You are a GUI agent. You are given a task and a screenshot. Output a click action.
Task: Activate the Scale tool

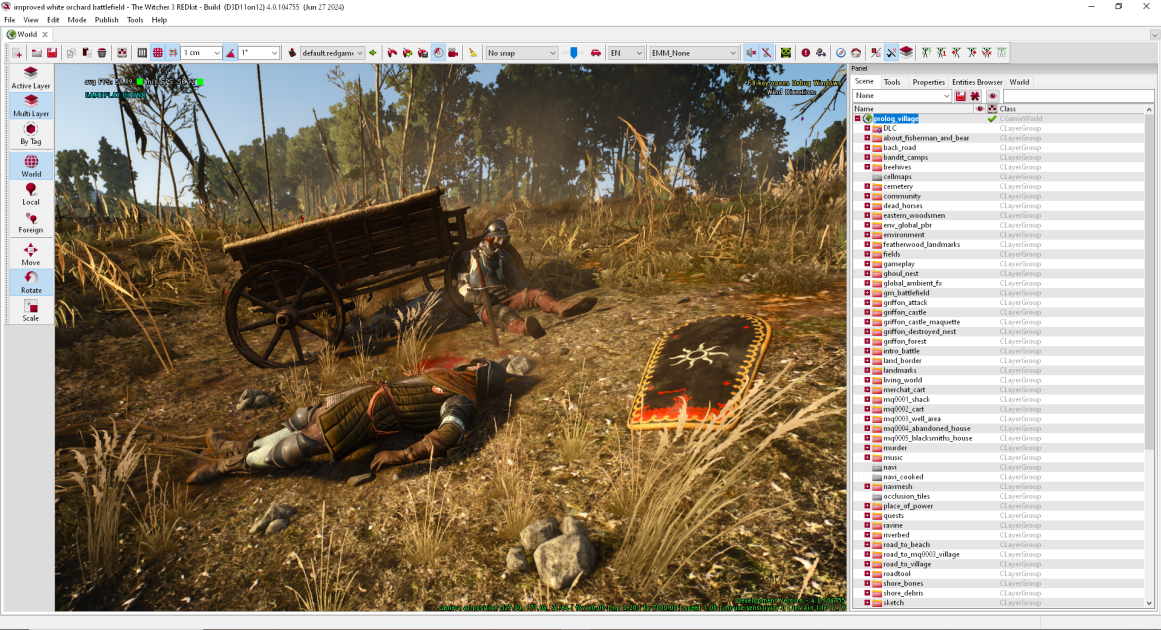31,310
